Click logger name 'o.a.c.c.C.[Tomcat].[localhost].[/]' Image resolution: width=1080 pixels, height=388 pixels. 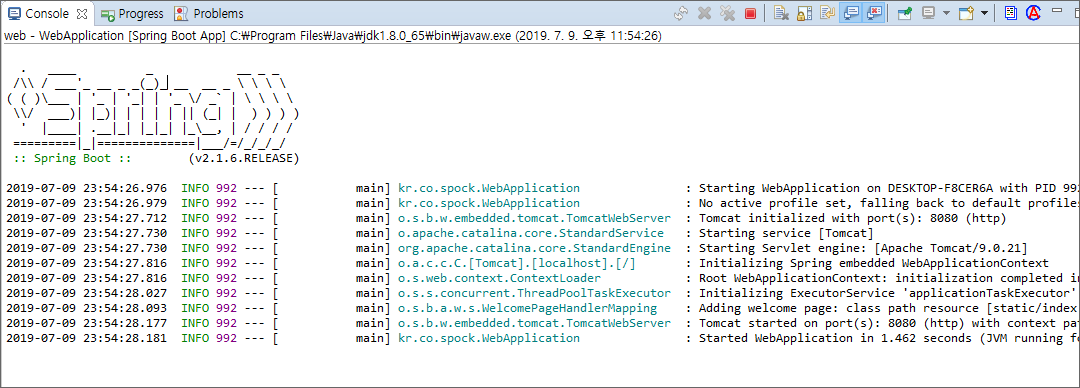517,263
